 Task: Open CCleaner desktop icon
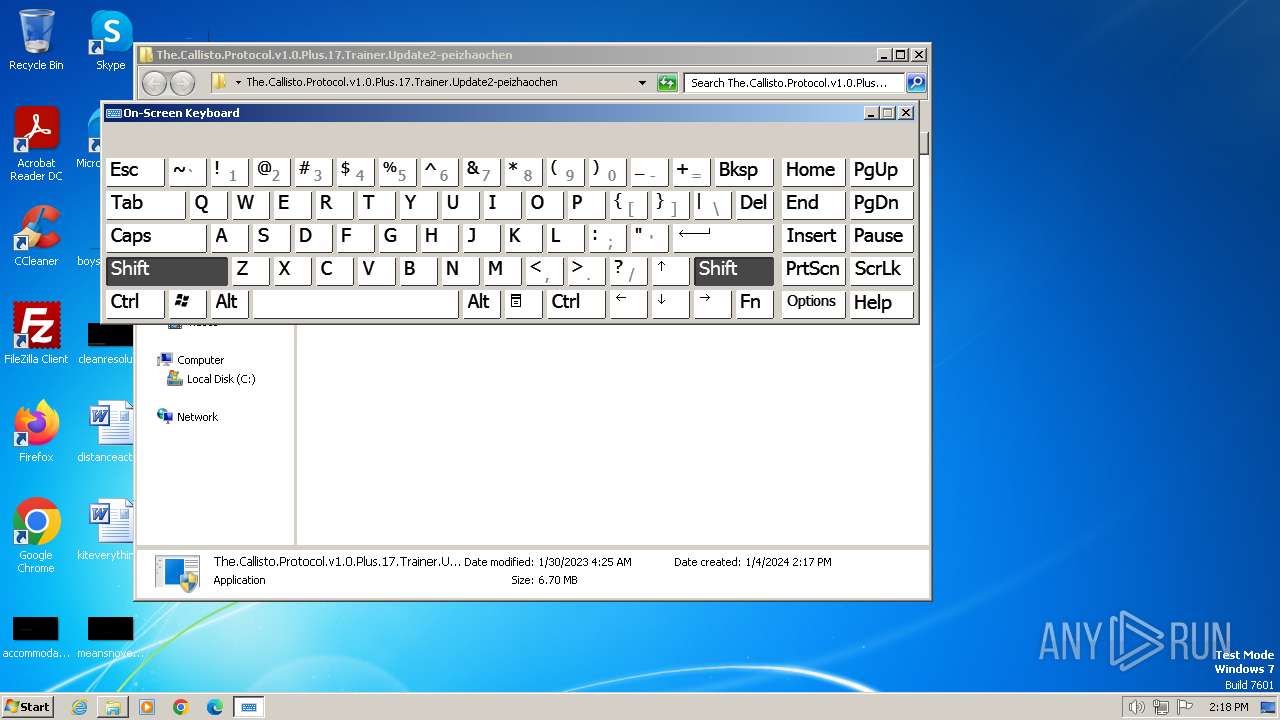click(x=36, y=236)
